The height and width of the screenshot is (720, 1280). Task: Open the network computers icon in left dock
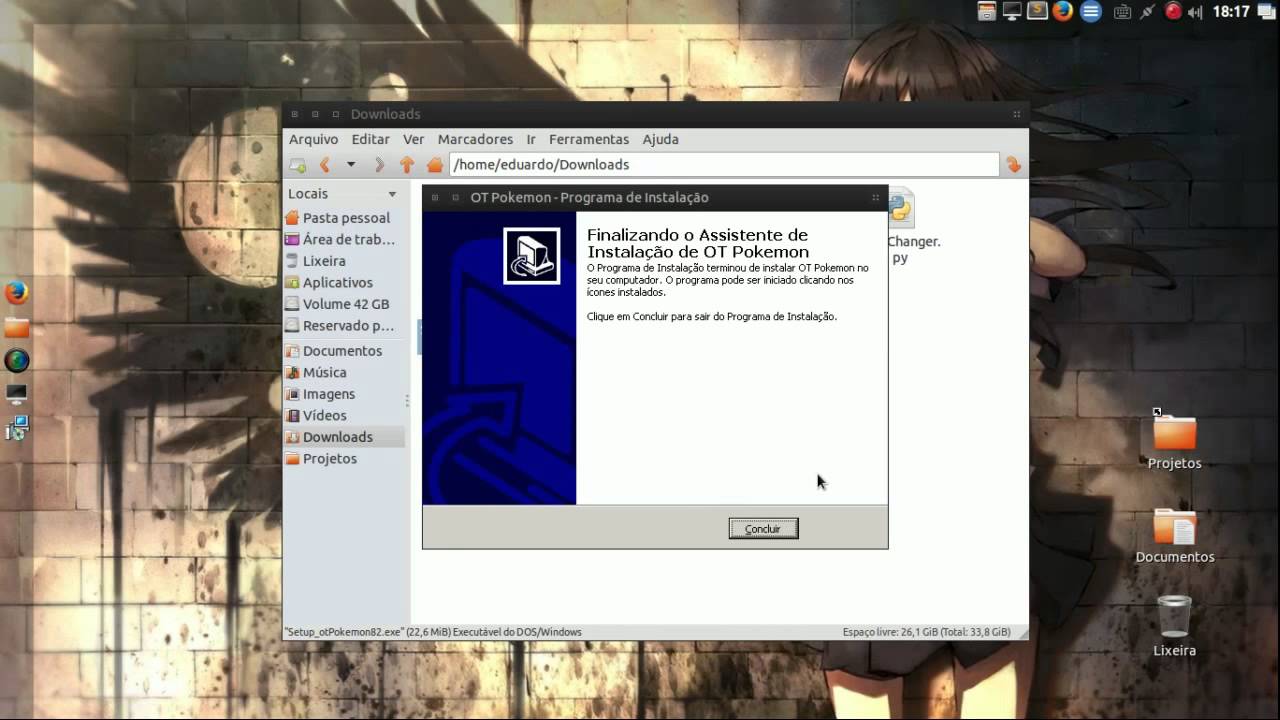(17, 428)
